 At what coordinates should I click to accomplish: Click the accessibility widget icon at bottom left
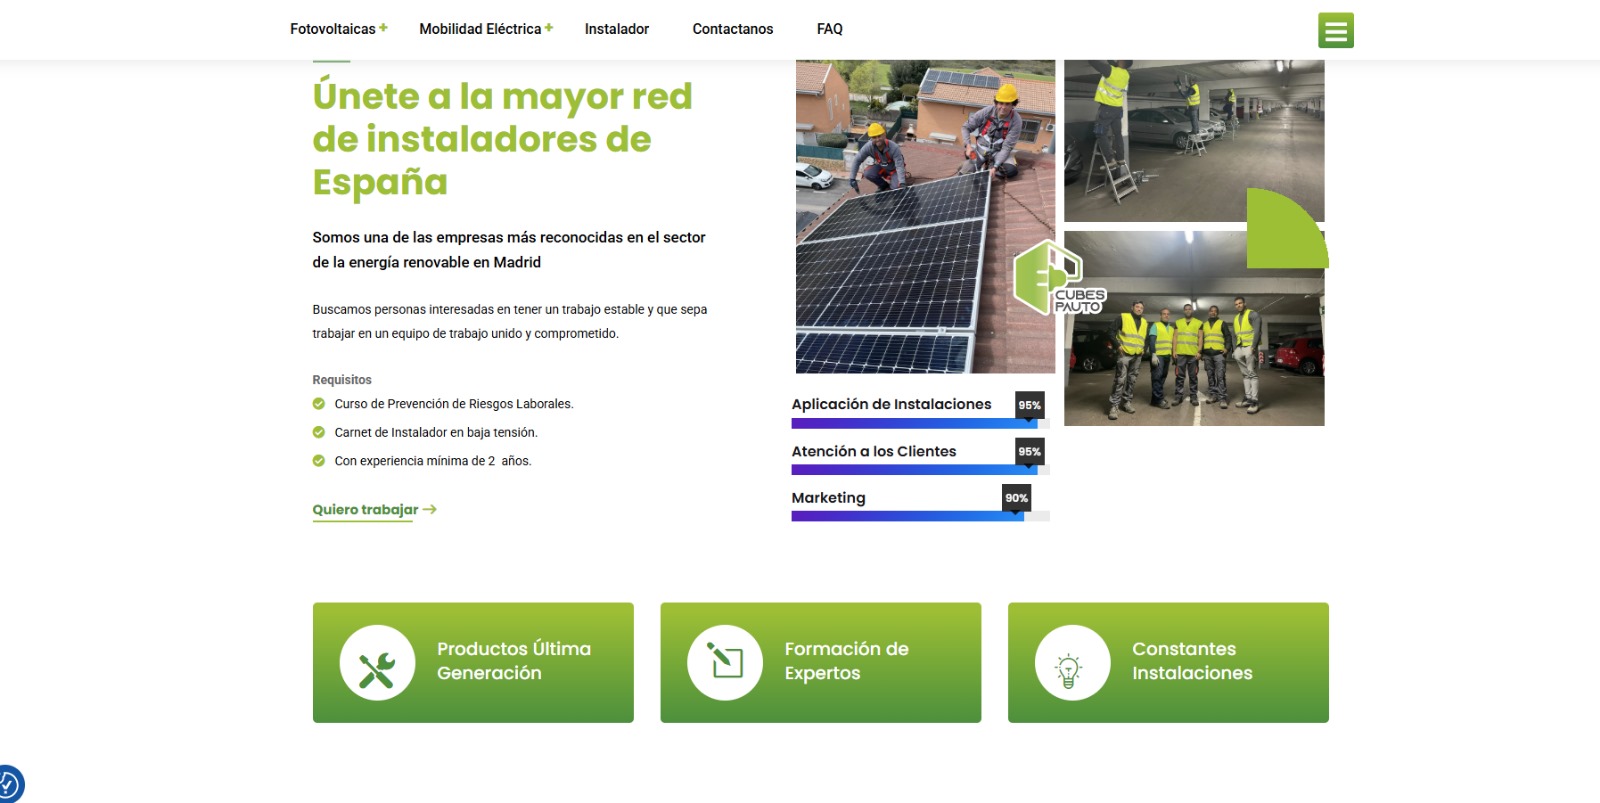click(x=9, y=783)
